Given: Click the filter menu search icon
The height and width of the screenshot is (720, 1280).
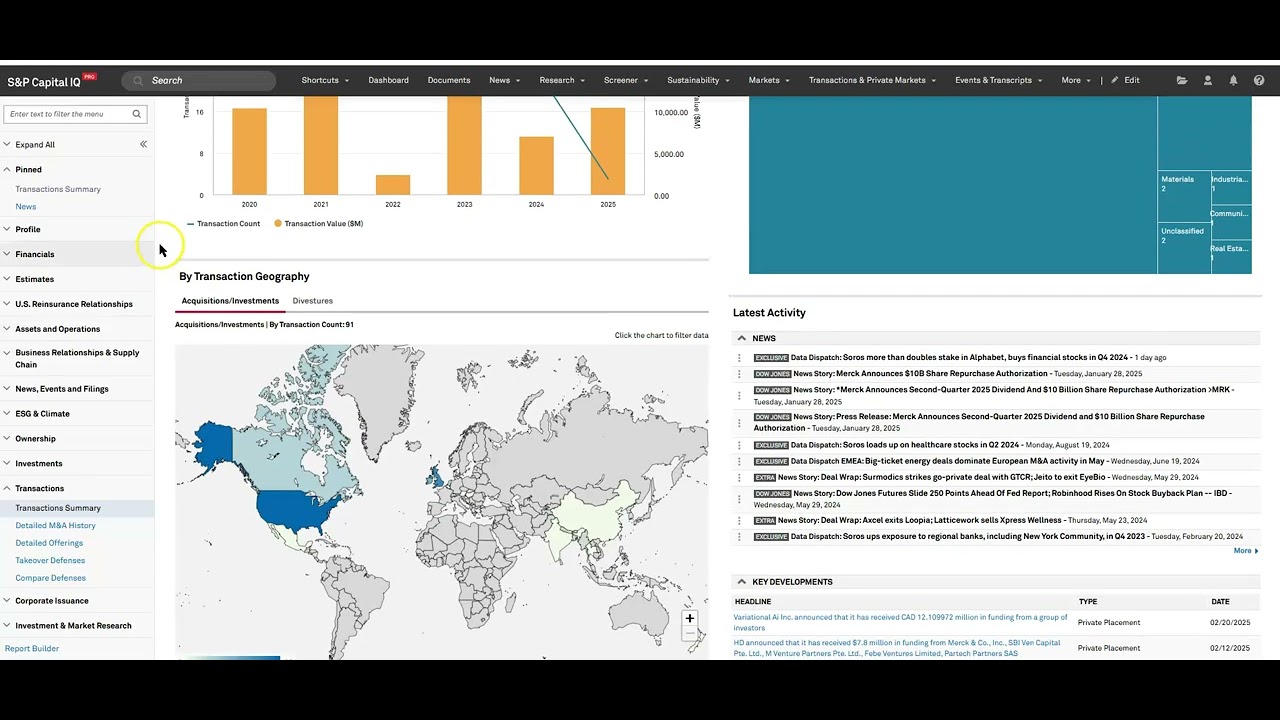Looking at the screenshot, I should tap(137, 114).
